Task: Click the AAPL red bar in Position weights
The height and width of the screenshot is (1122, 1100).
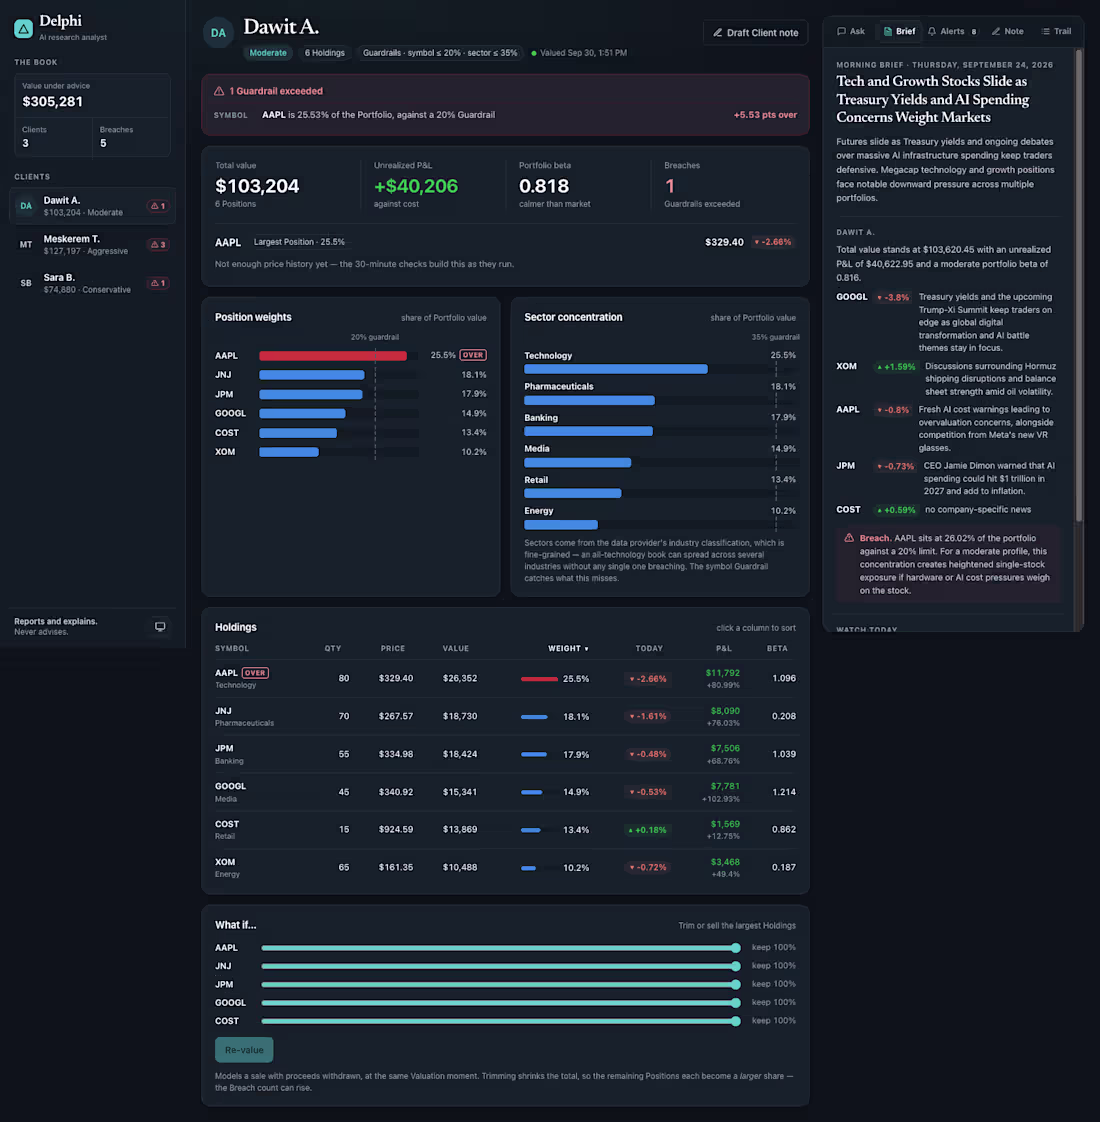Action: tap(333, 356)
